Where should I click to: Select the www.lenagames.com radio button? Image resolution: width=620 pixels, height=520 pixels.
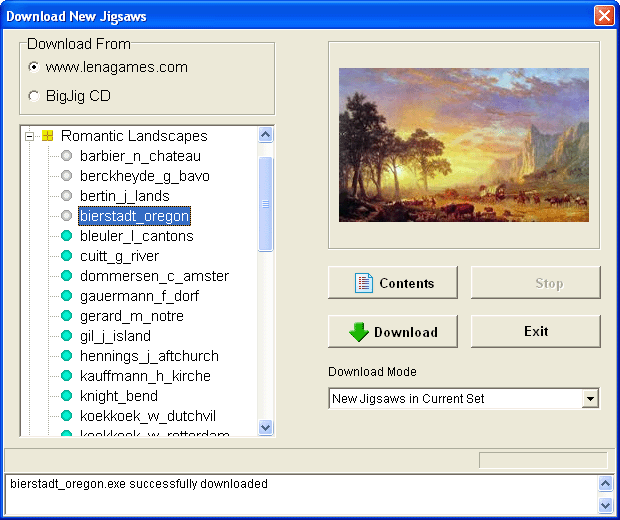(x=34, y=67)
